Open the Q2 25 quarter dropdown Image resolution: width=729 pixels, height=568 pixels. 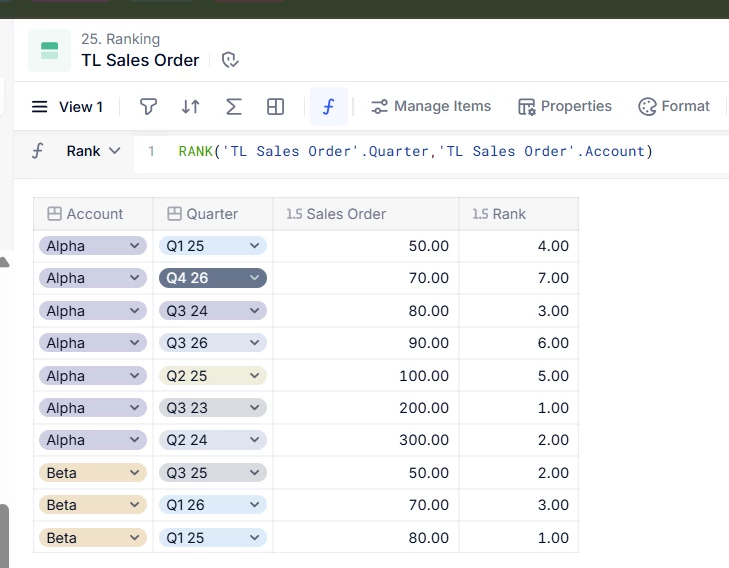click(255, 376)
